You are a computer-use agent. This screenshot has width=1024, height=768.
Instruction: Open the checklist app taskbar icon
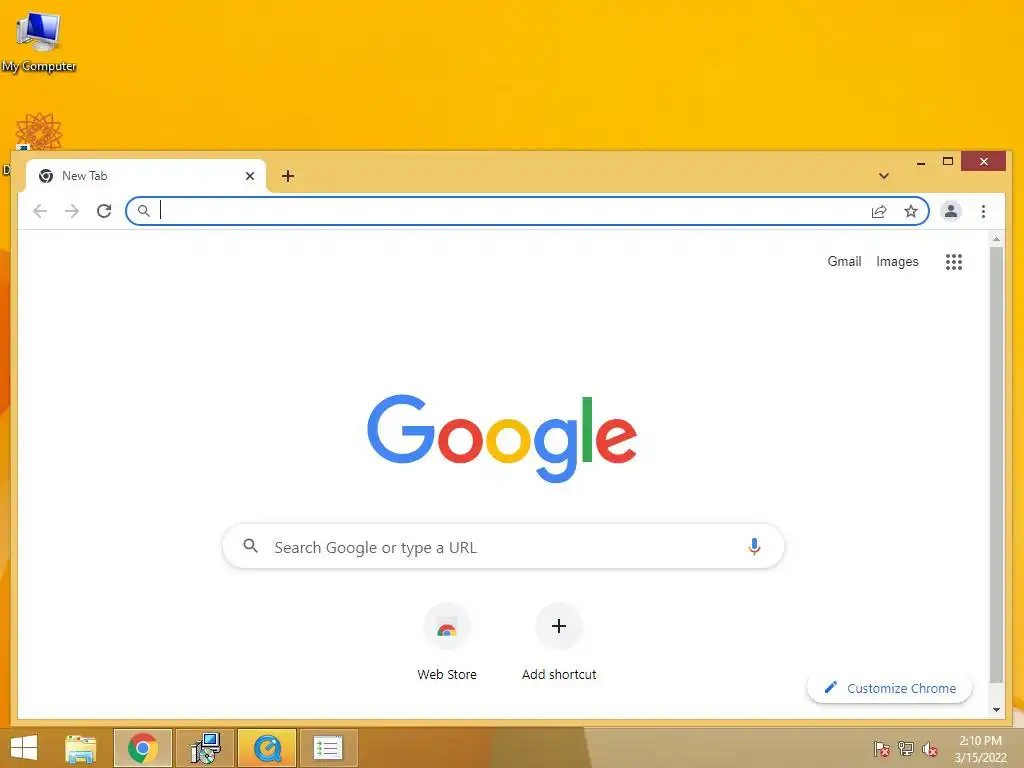pos(328,748)
